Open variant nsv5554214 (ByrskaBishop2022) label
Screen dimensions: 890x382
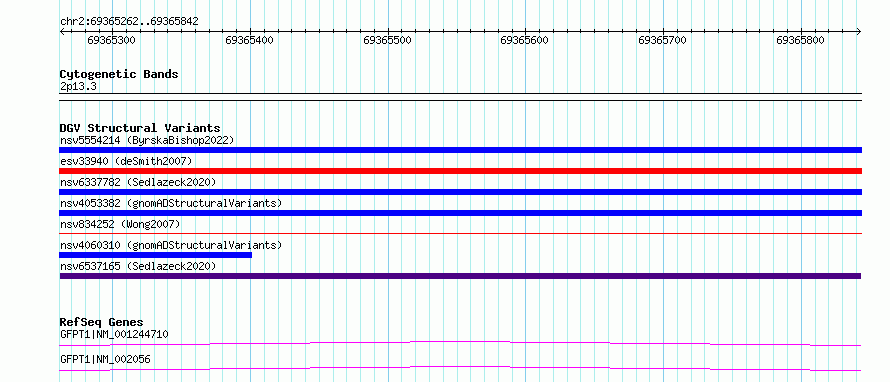[147, 140]
